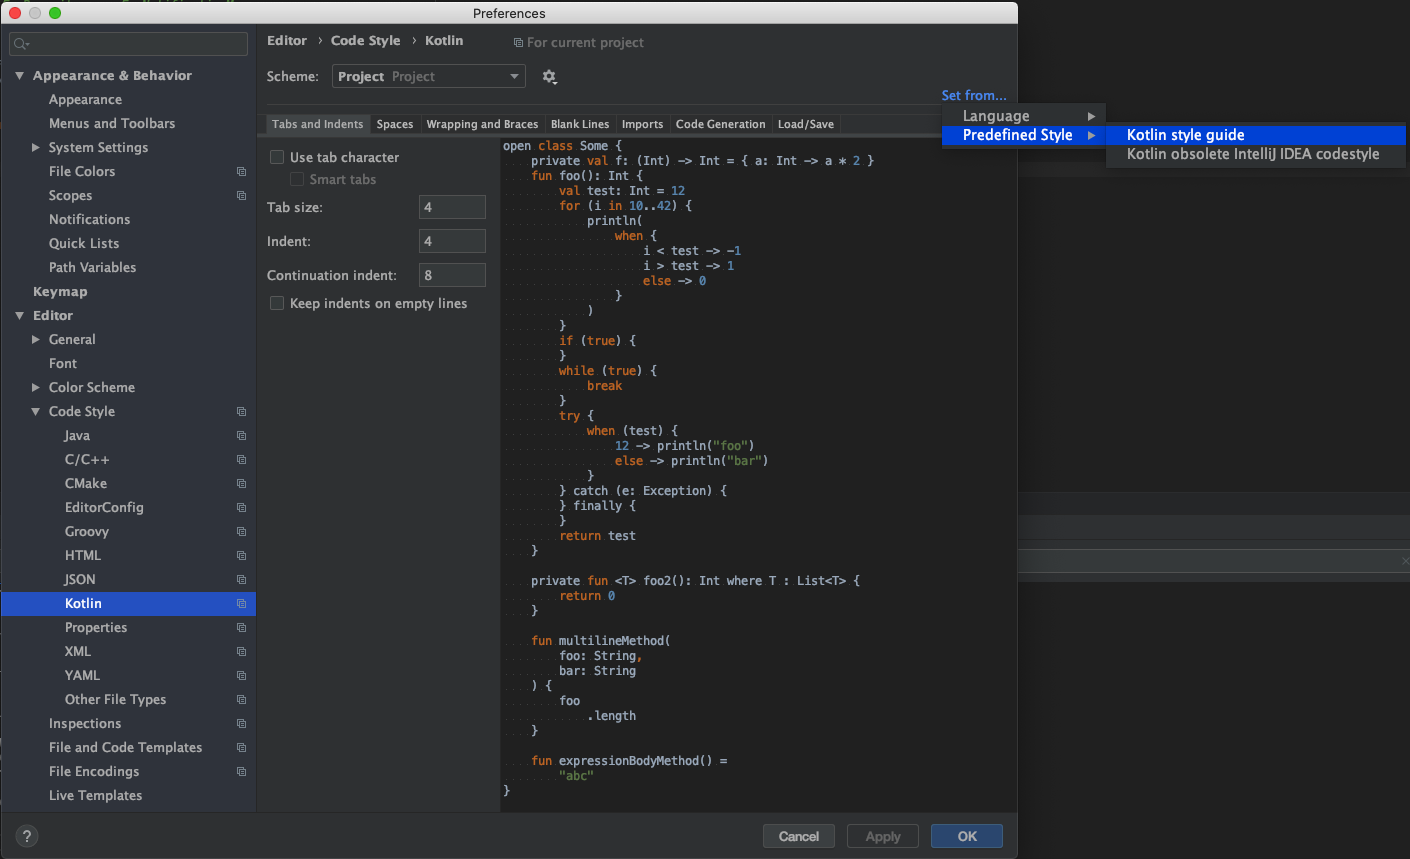Select Notifications in settings tree
The image size is (1410, 859).
[x=89, y=220]
